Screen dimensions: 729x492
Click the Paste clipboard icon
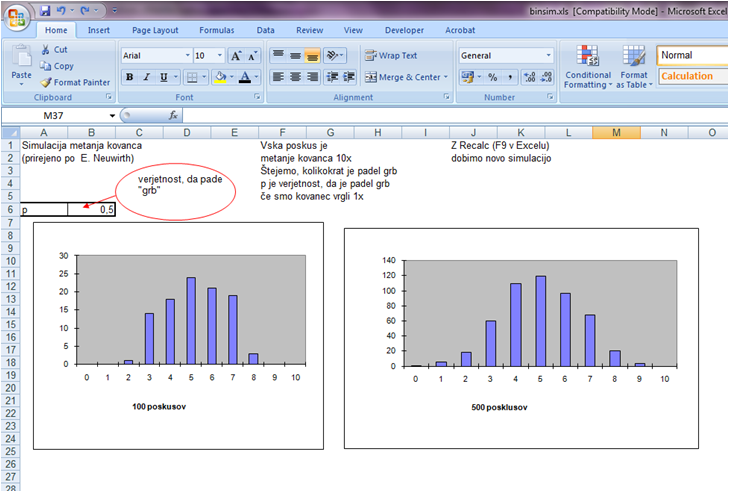tap(21, 59)
